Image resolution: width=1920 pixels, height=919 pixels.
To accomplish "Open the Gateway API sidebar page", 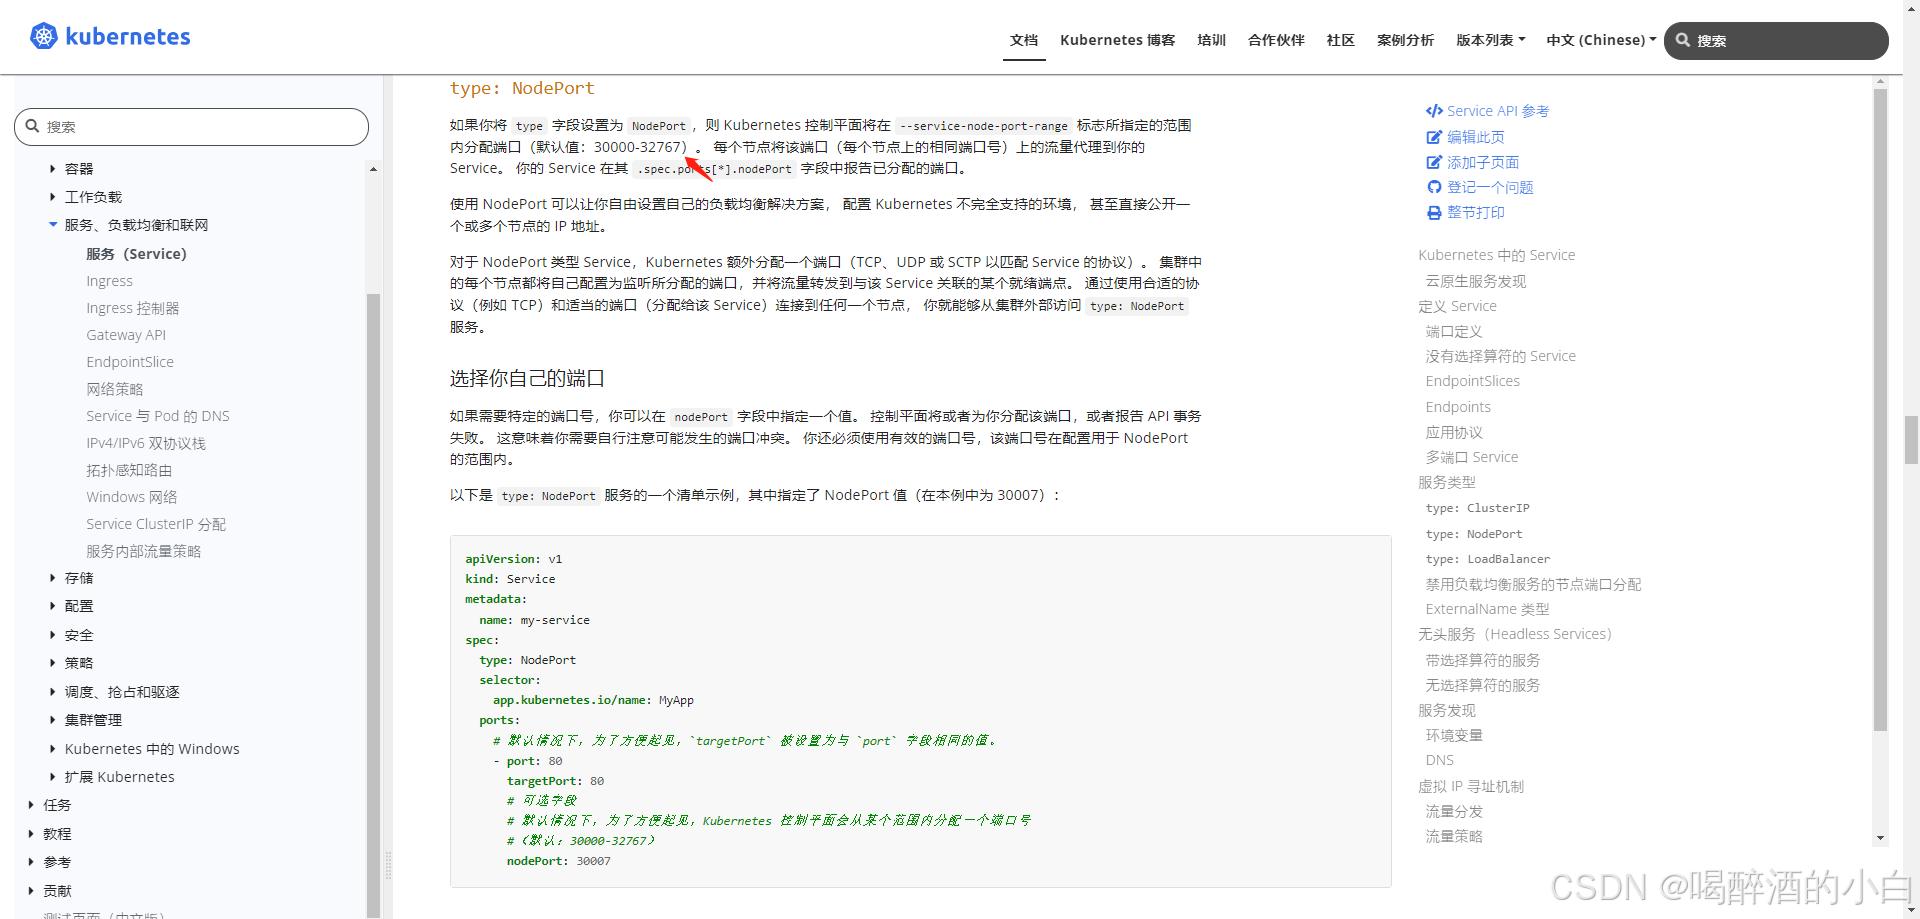I will pyautogui.click(x=126, y=335).
